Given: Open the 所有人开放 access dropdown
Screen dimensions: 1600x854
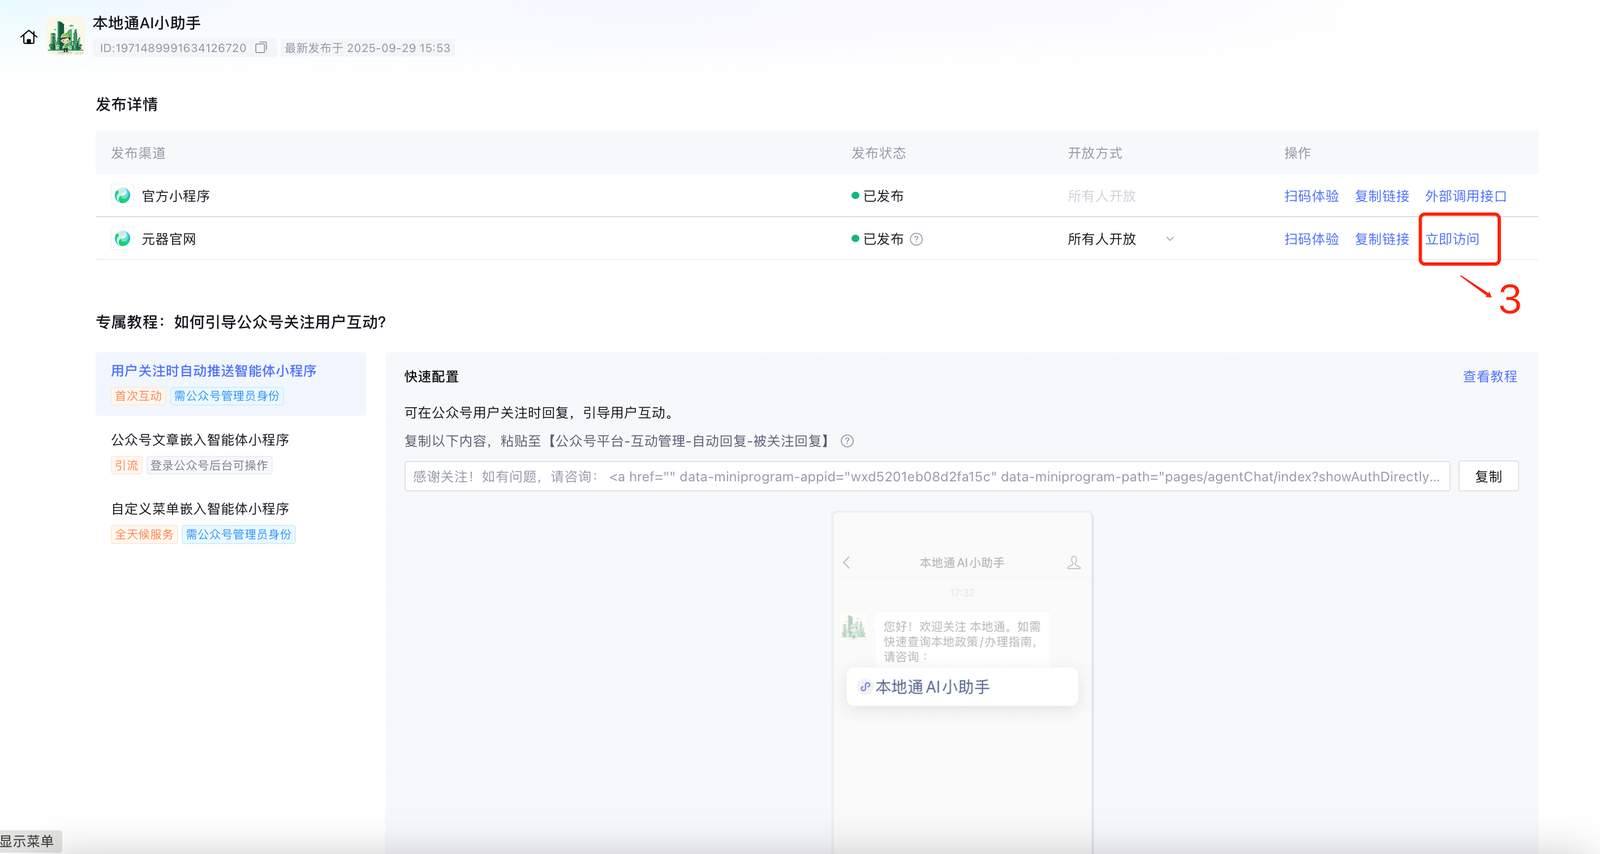Looking at the screenshot, I should point(1120,239).
